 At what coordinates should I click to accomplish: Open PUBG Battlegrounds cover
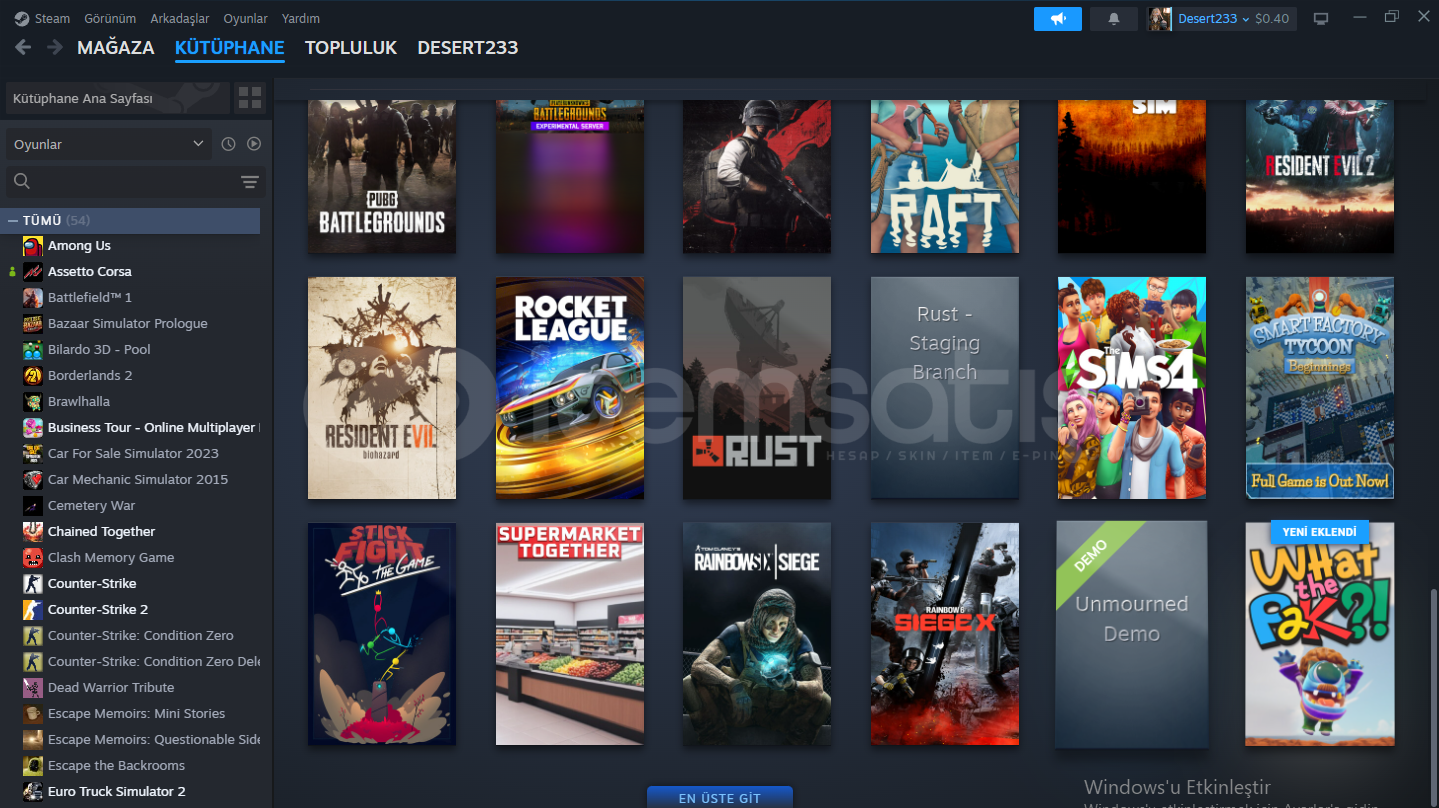click(x=382, y=176)
